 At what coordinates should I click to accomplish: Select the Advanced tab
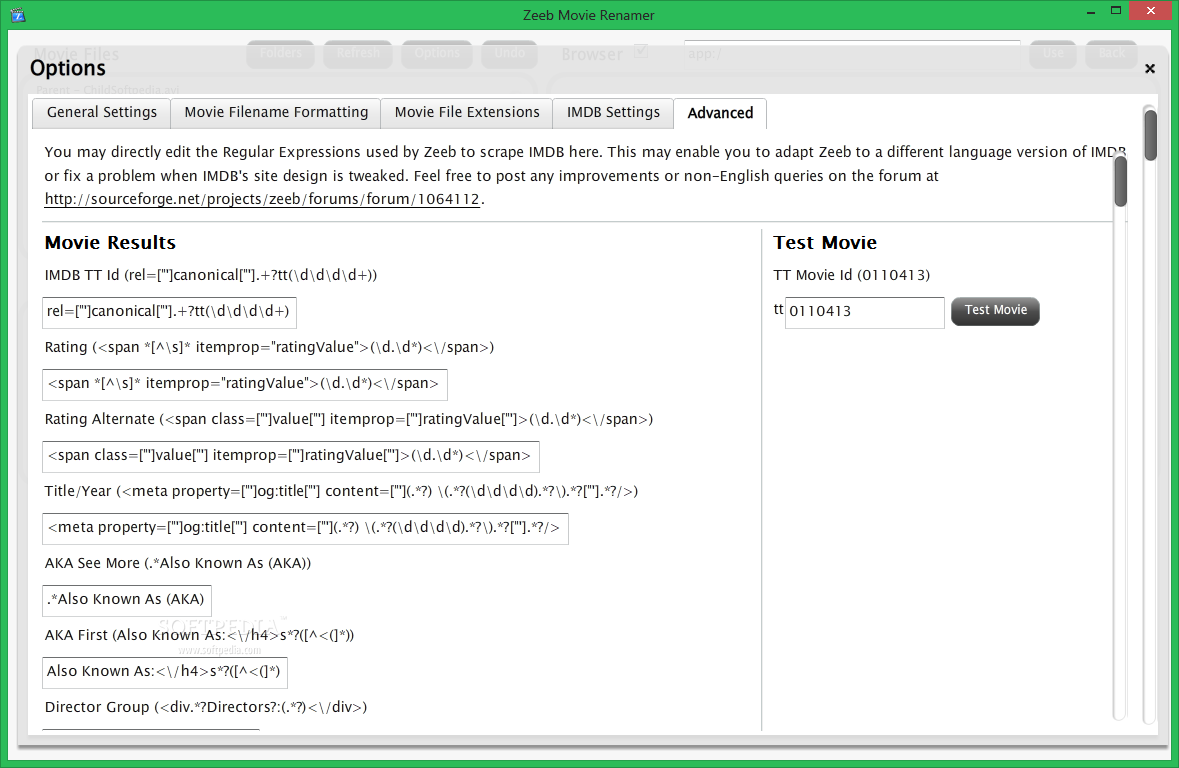pos(720,114)
